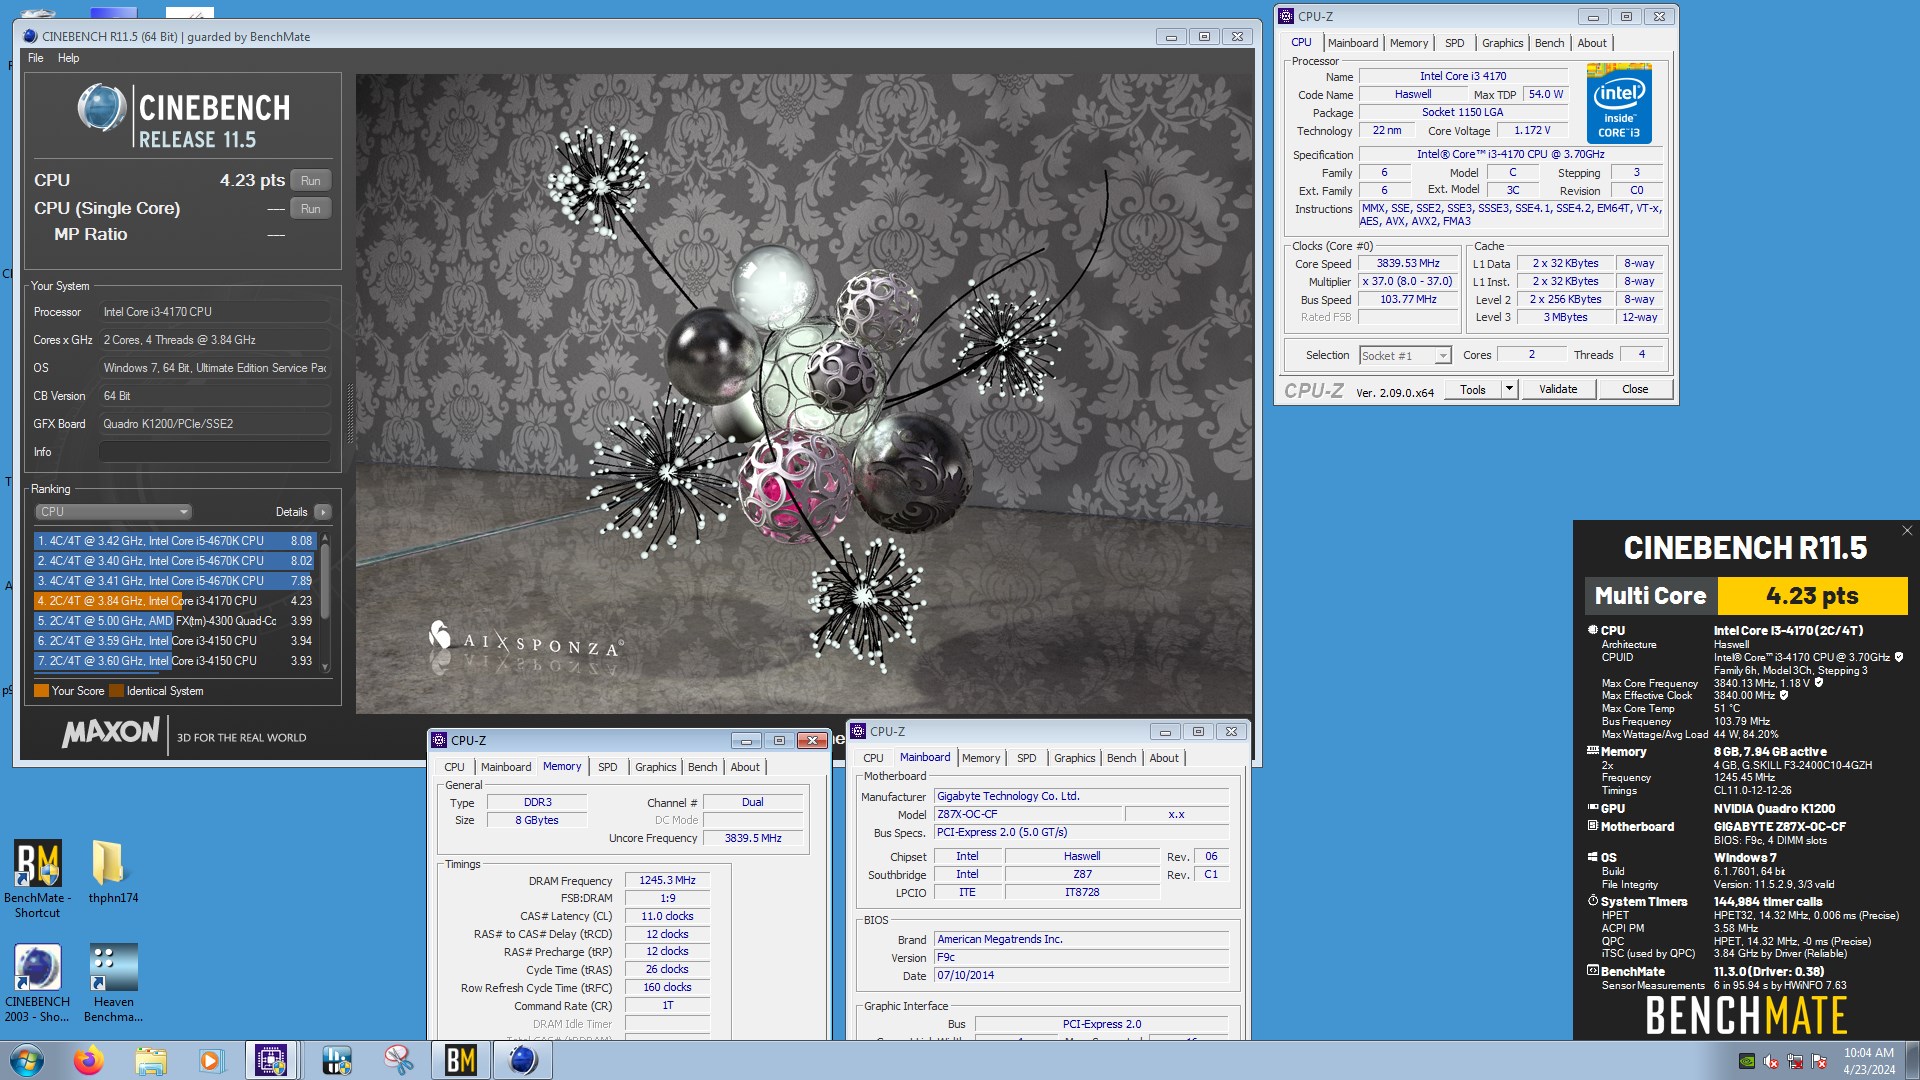Open the Socket #1 selection dropdown

pyautogui.click(x=1405, y=356)
